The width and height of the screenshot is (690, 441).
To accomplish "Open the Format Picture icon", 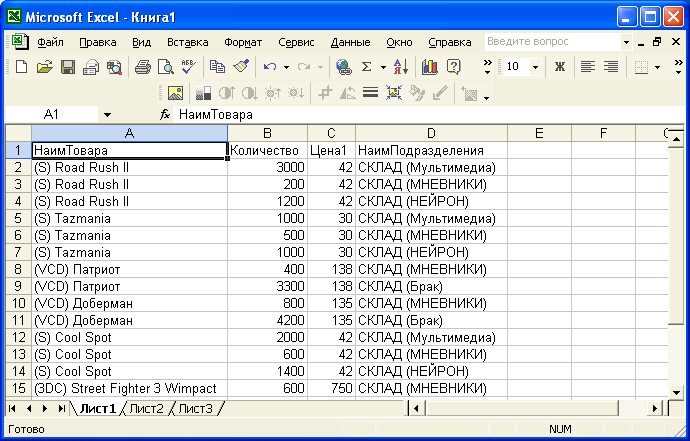I will click(x=417, y=93).
